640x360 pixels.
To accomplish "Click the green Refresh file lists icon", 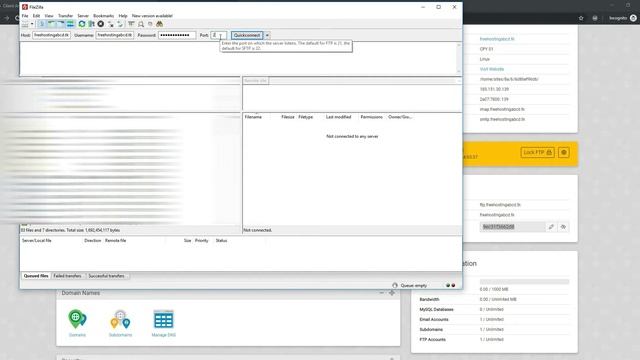I will point(82,24).
